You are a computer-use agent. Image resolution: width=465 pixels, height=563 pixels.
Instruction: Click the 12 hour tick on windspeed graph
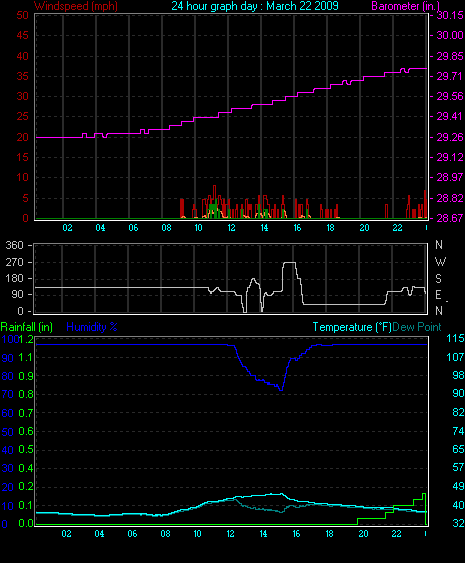click(231, 228)
